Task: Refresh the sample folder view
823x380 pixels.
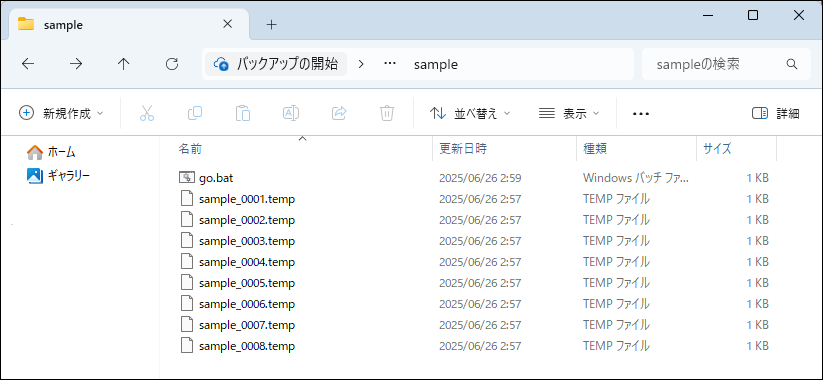Action: click(172, 64)
